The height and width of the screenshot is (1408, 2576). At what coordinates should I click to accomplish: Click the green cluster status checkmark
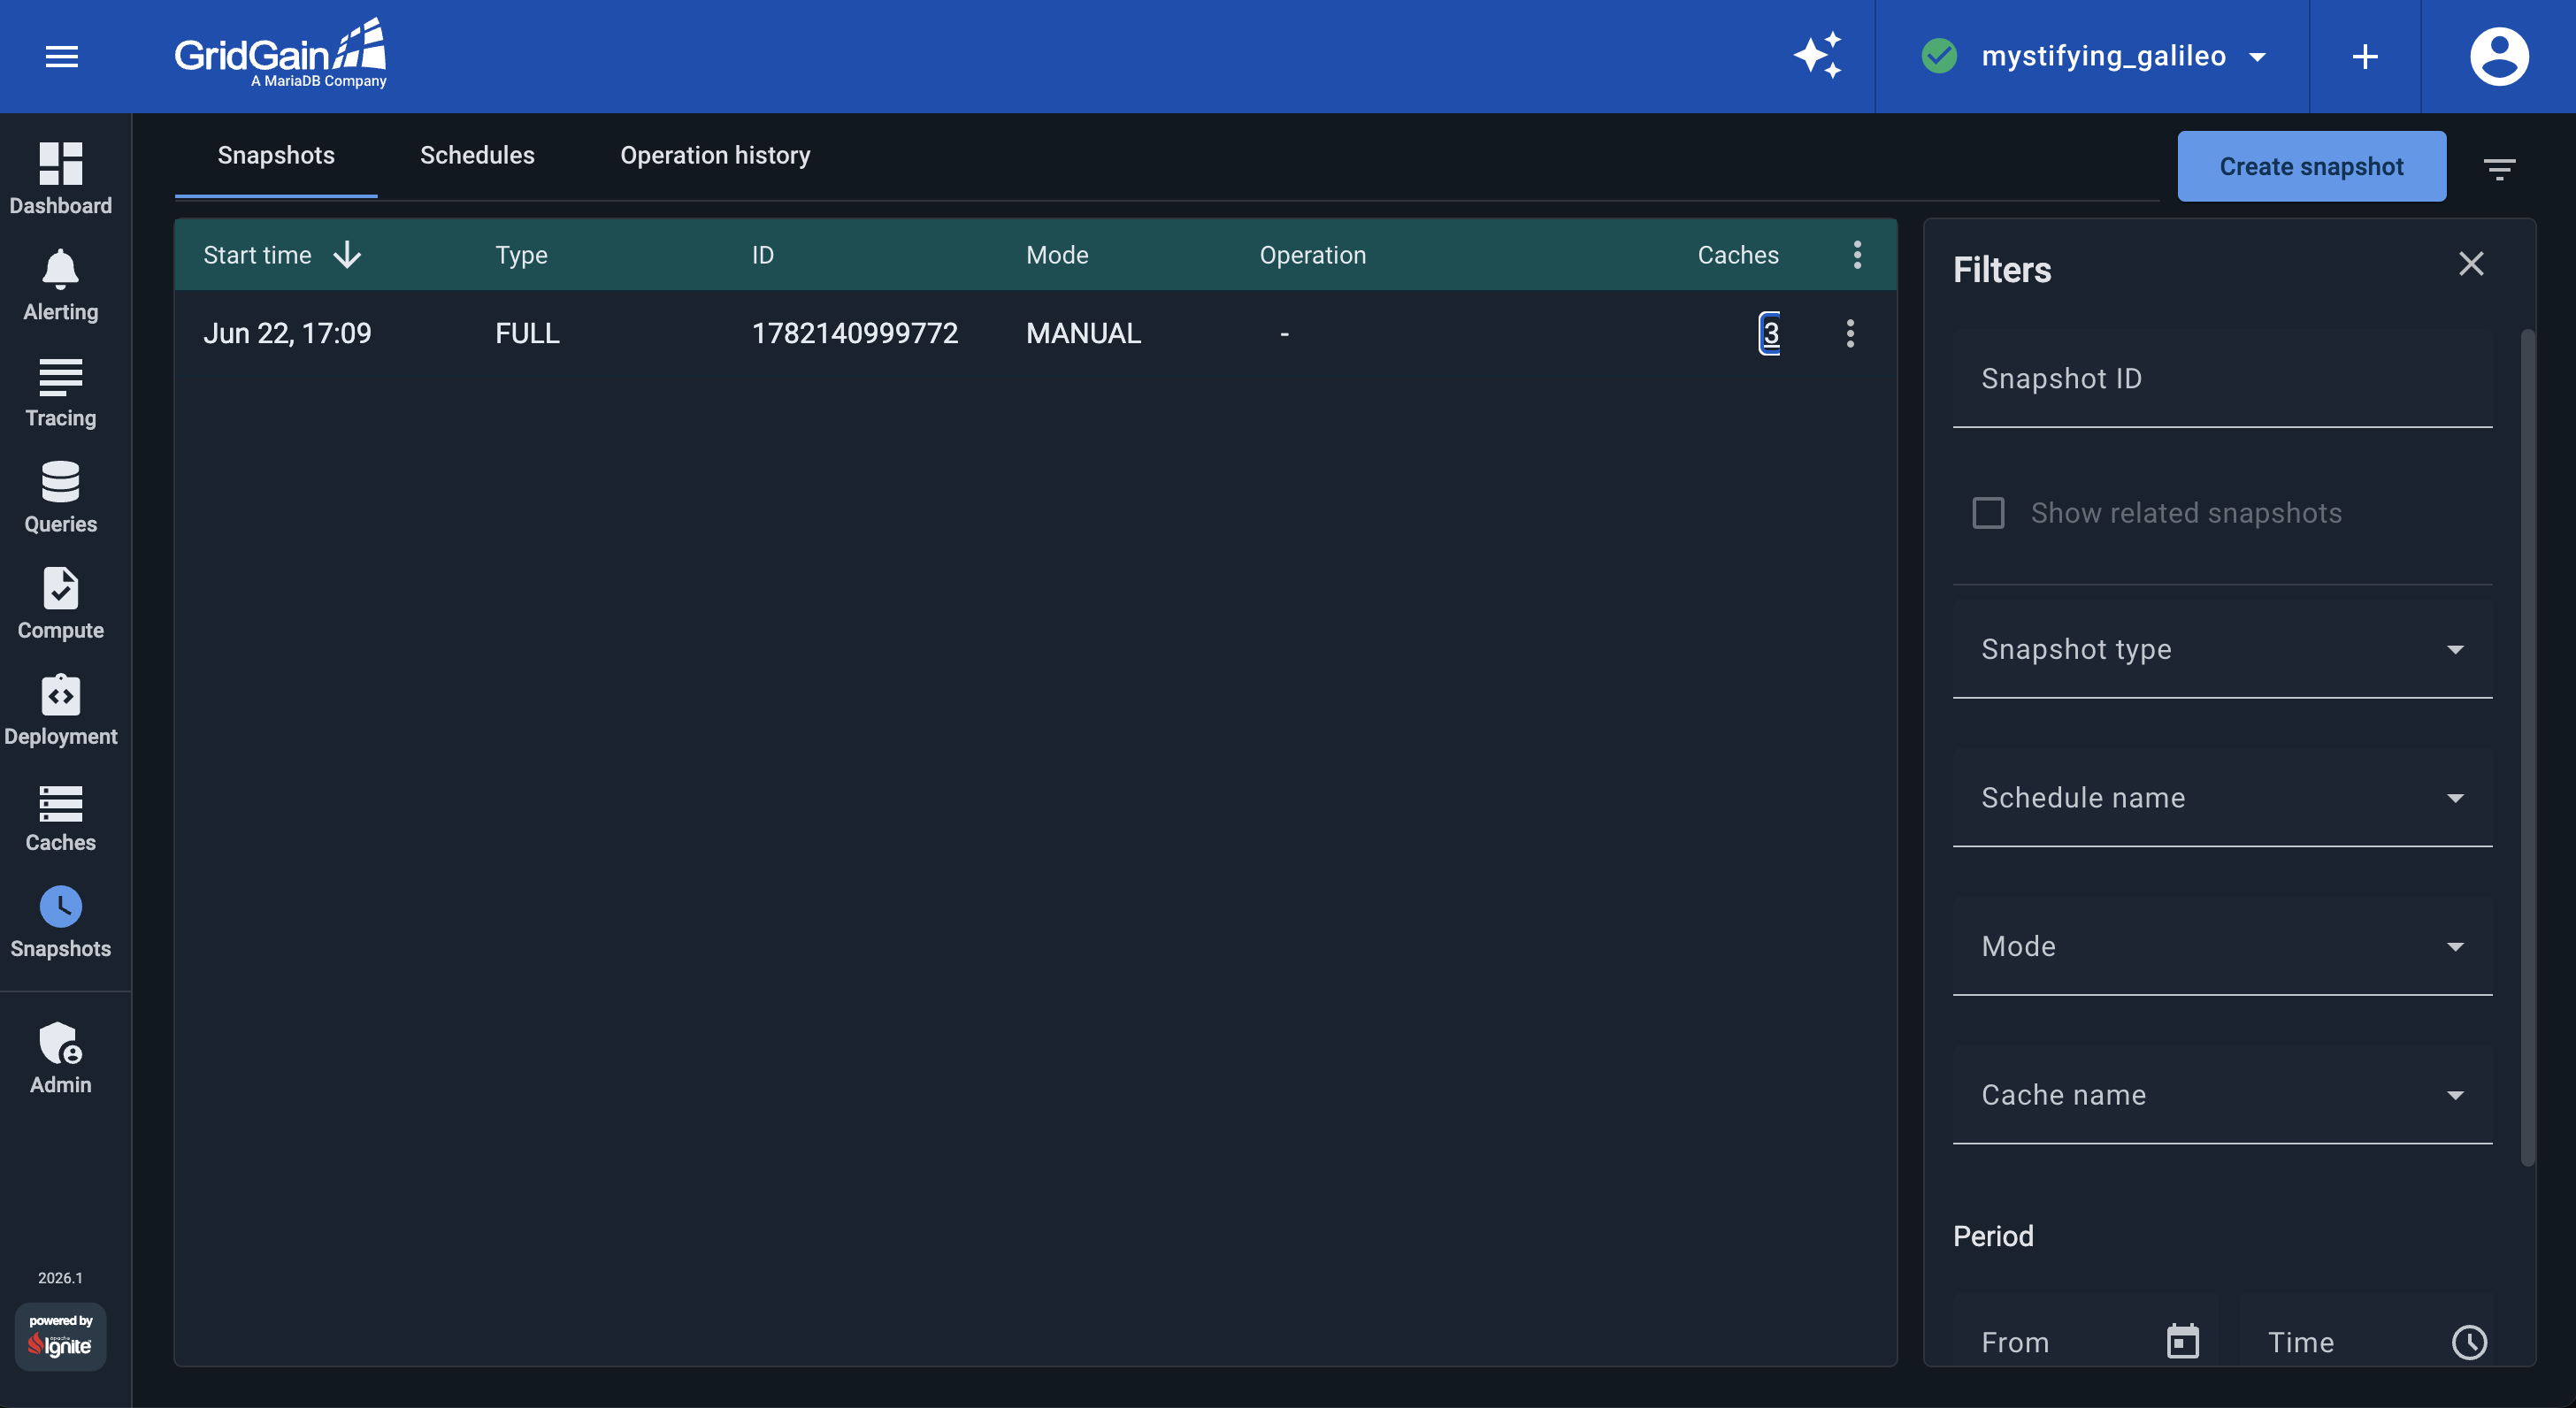[1939, 56]
